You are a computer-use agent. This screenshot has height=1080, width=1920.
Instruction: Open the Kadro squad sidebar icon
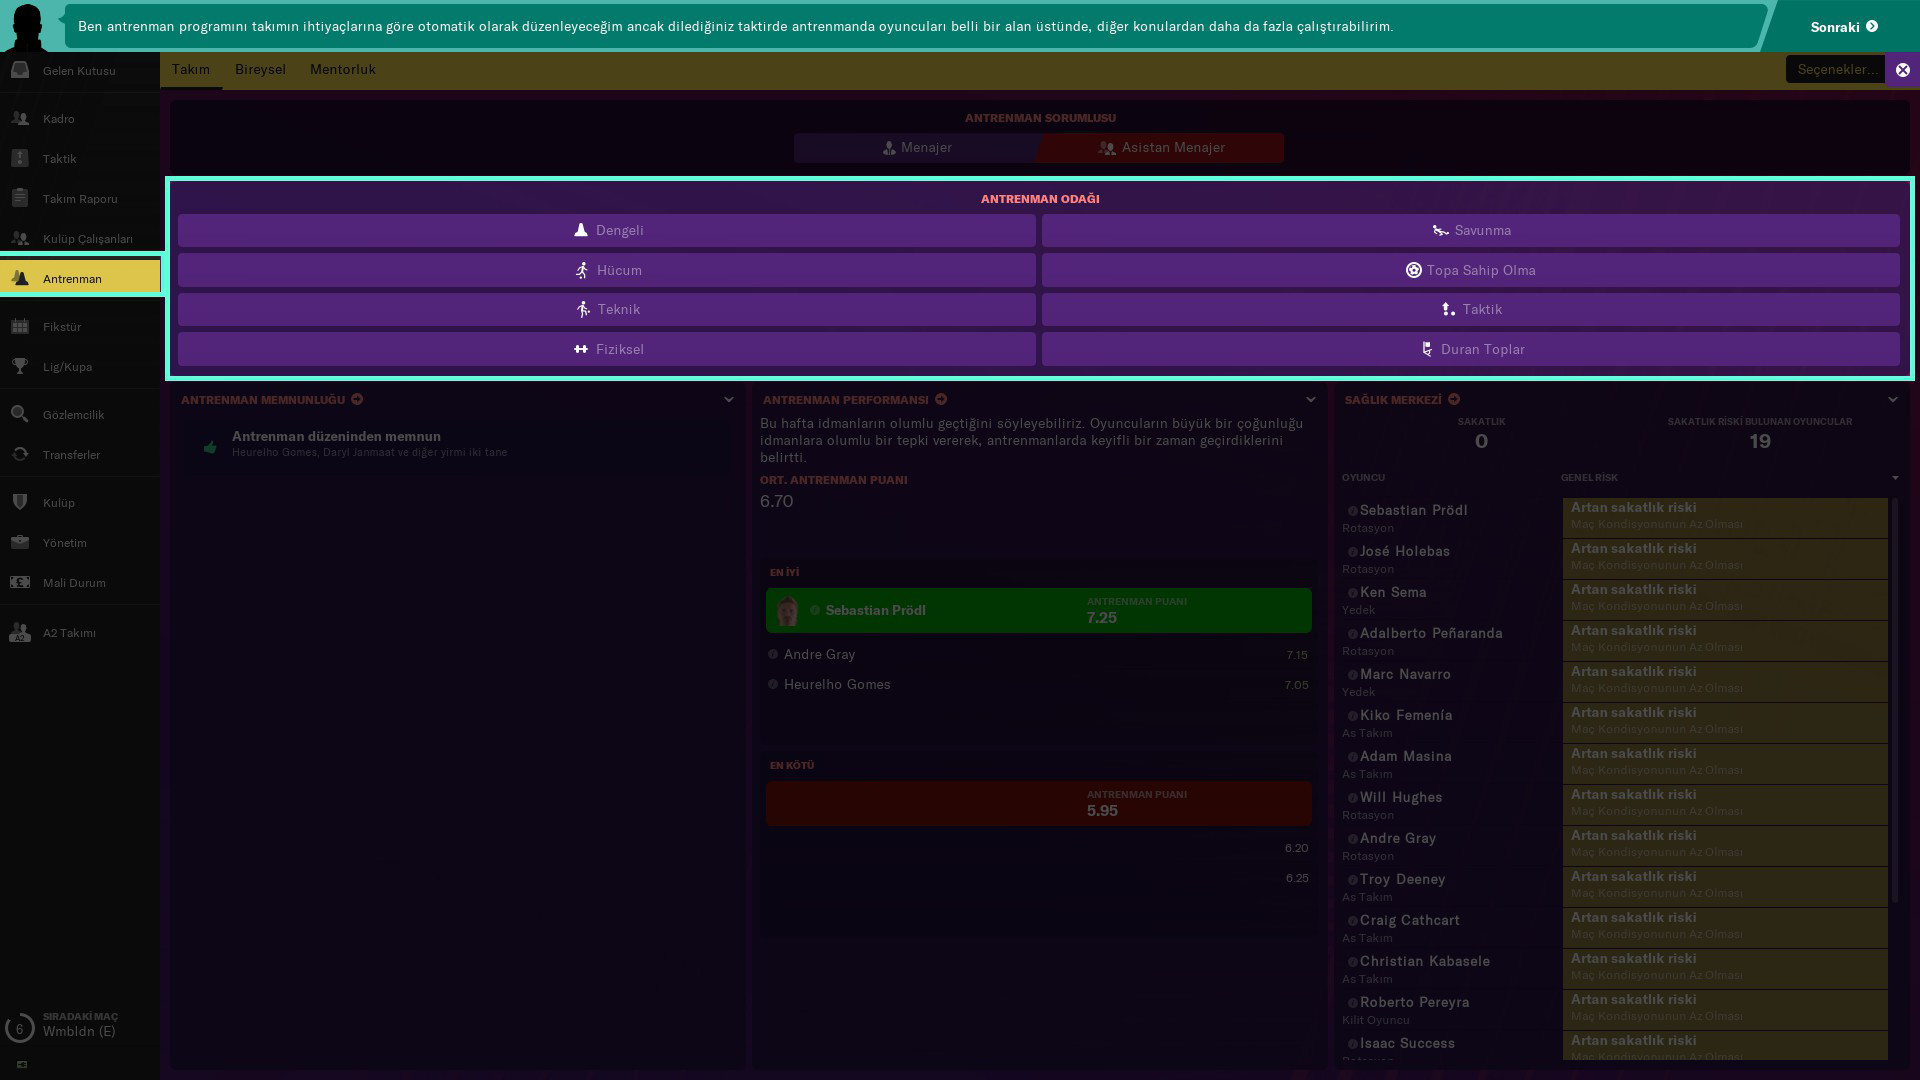pos(20,118)
